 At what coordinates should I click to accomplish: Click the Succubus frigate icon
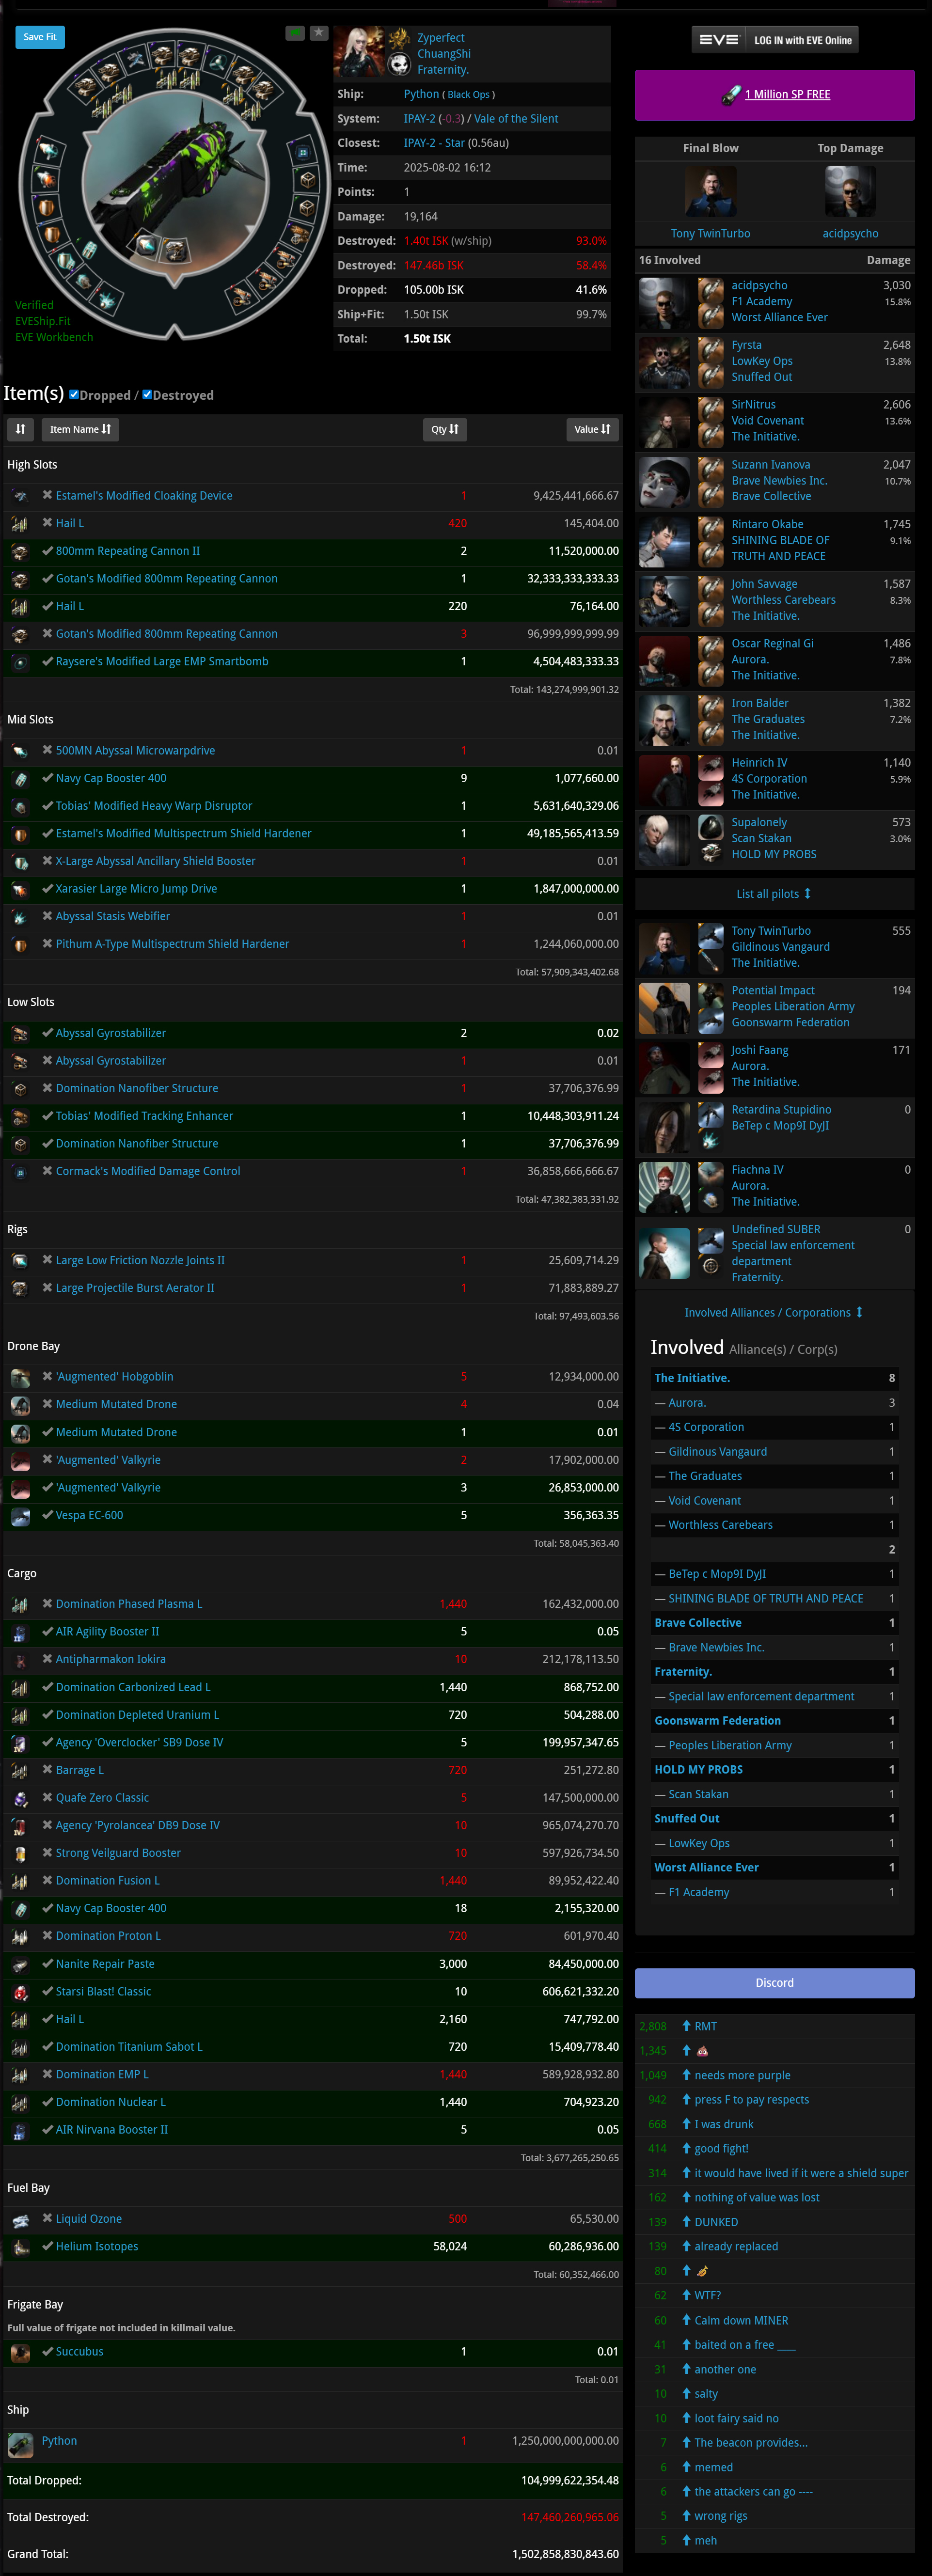[20, 2352]
